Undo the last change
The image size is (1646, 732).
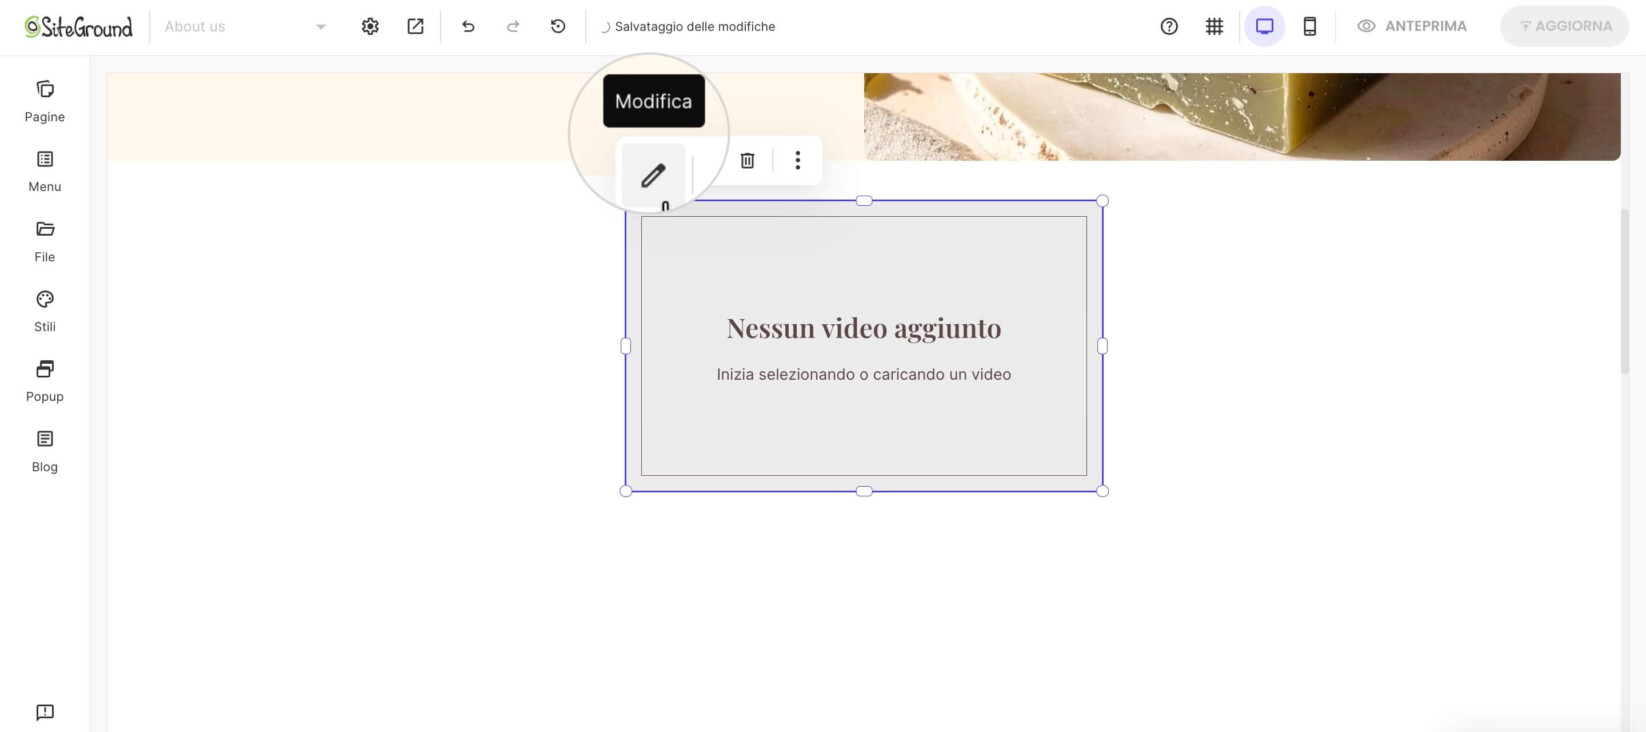(468, 27)
